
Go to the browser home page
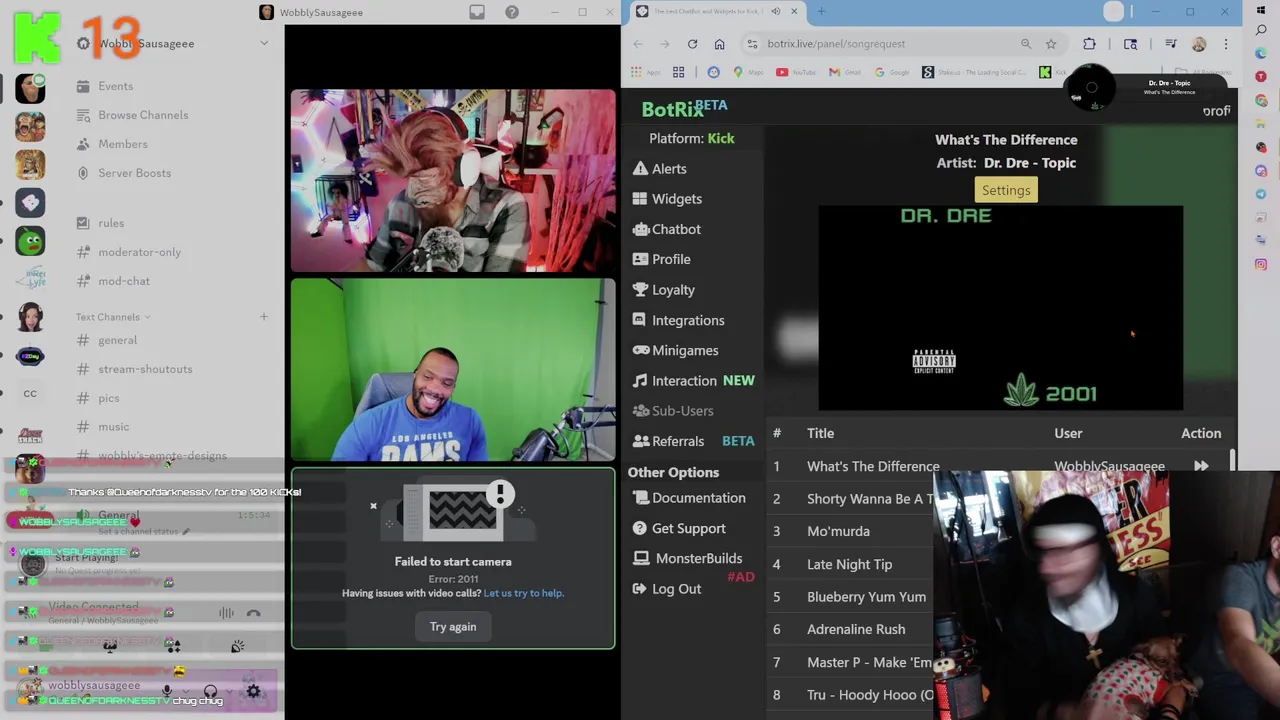click(x=719, y=44)
